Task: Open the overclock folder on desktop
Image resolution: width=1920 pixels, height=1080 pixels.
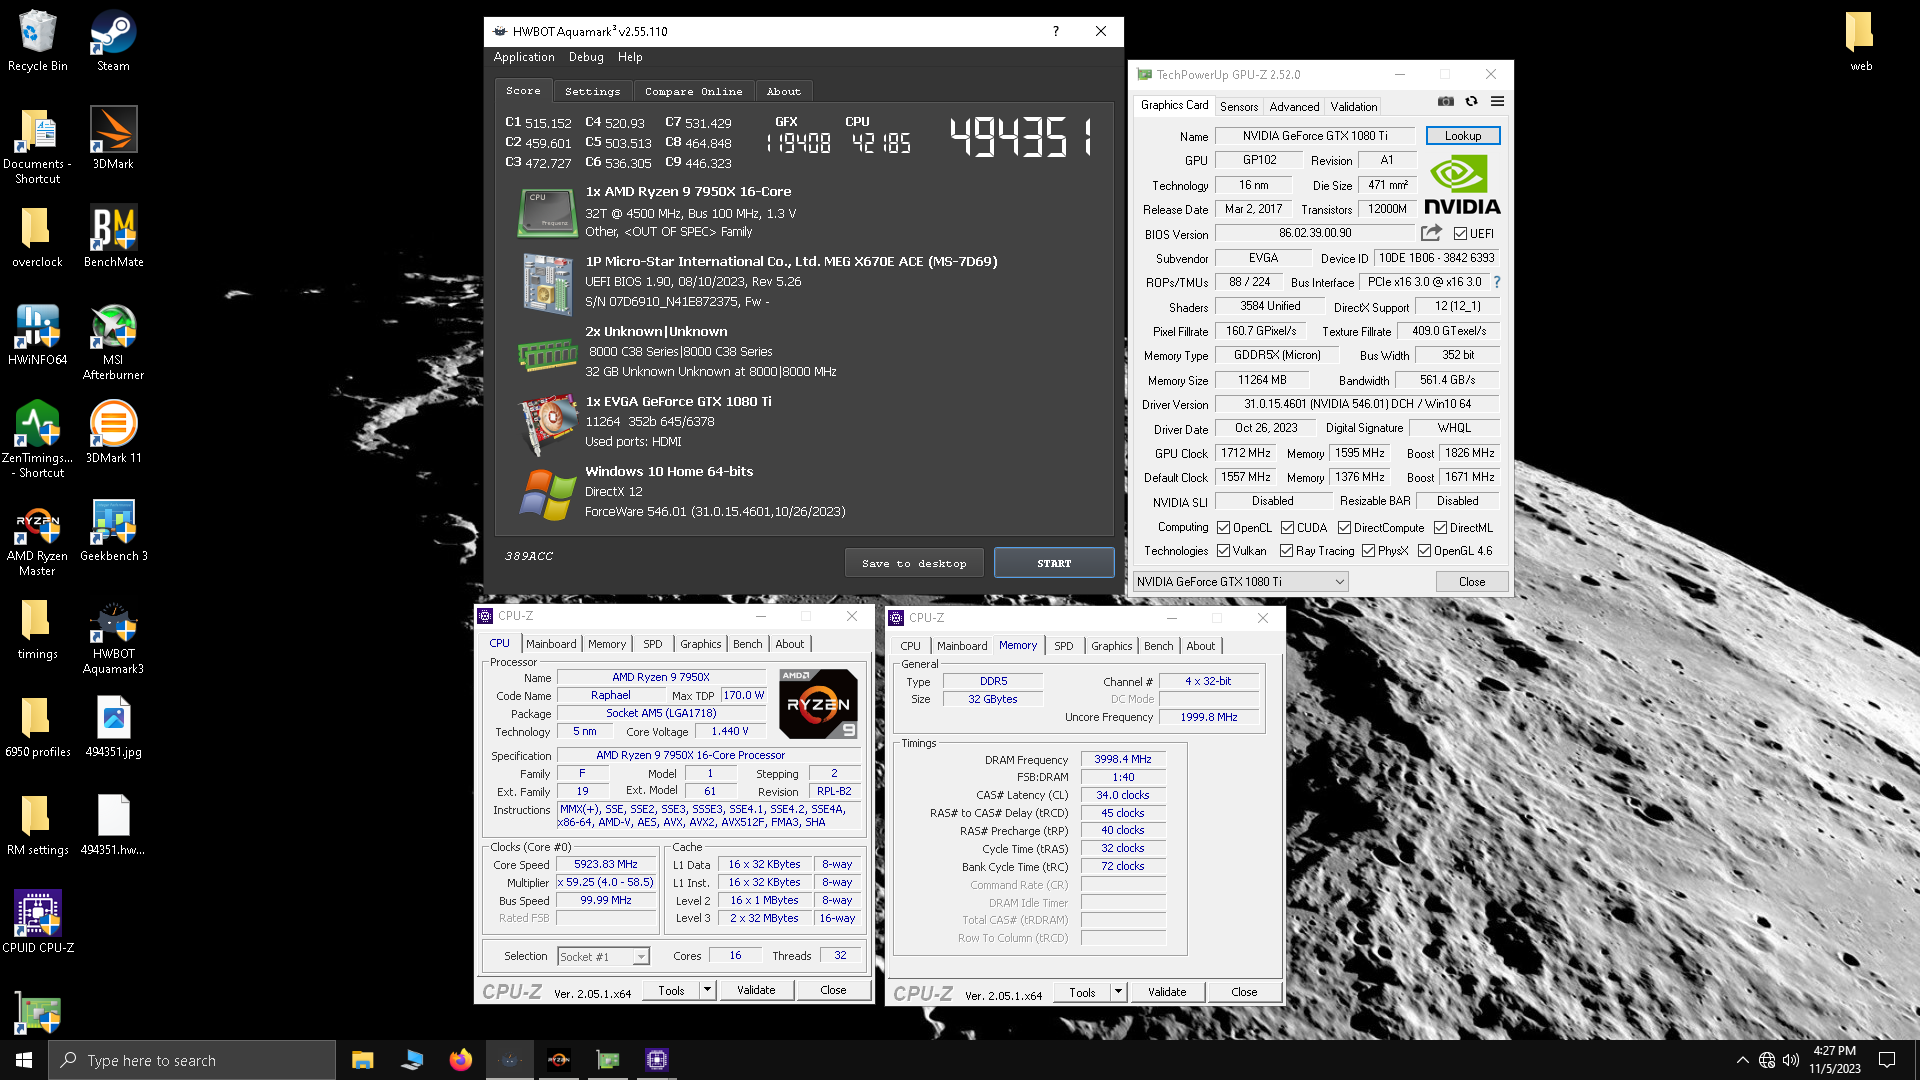Action: point(37,236)
